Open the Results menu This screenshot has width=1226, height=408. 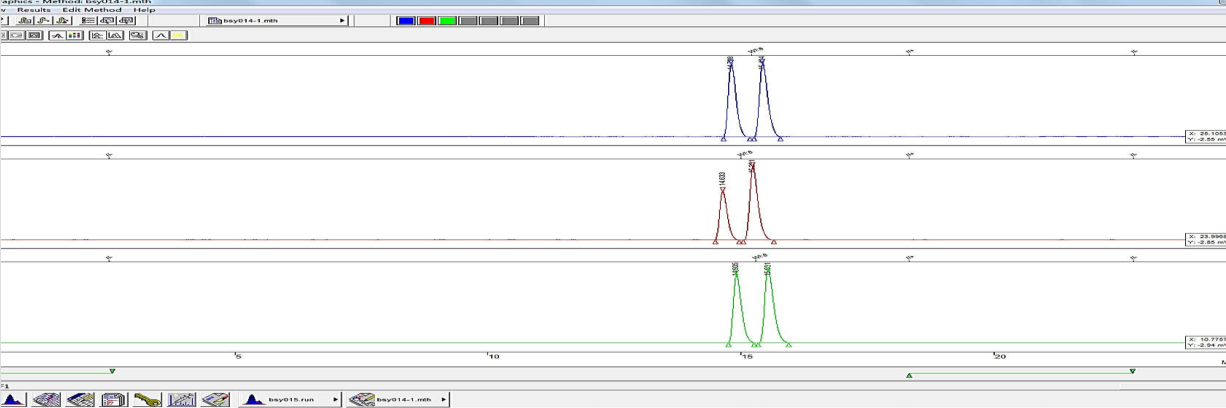pos(34,10)
